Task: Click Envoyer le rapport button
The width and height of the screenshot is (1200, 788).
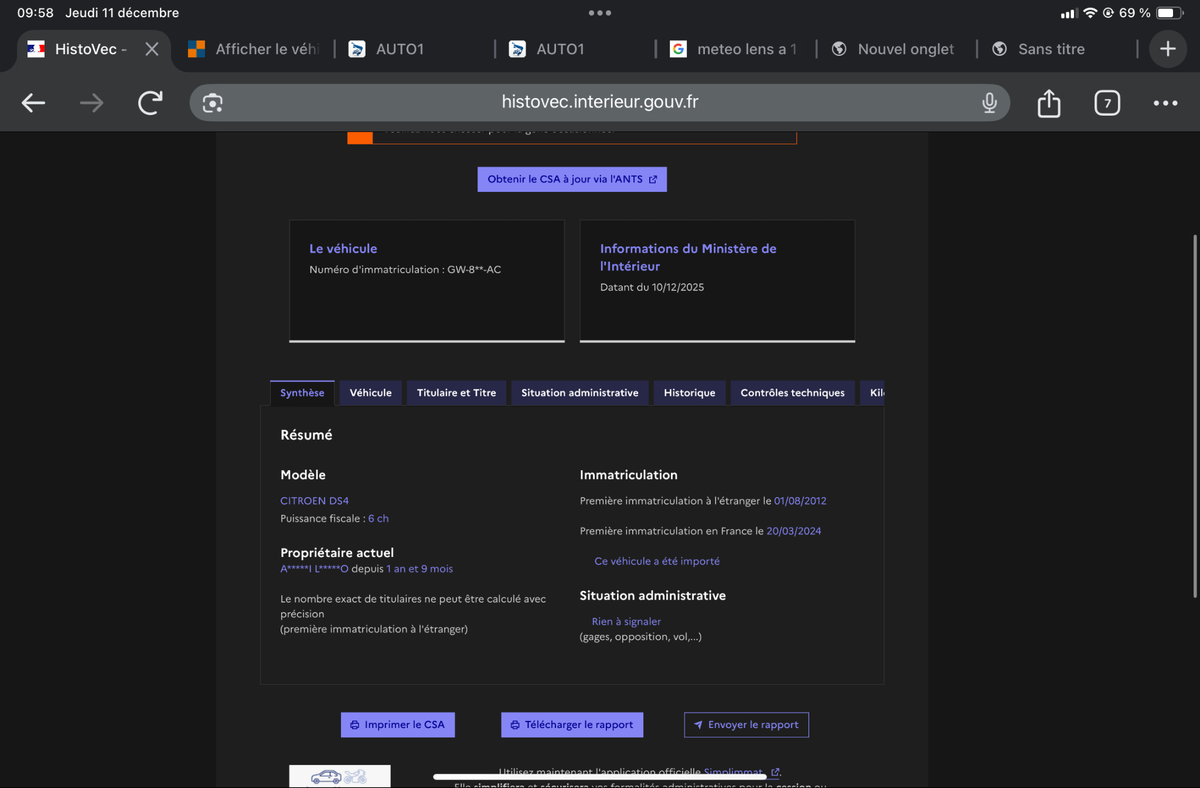Action: [746, 725]
